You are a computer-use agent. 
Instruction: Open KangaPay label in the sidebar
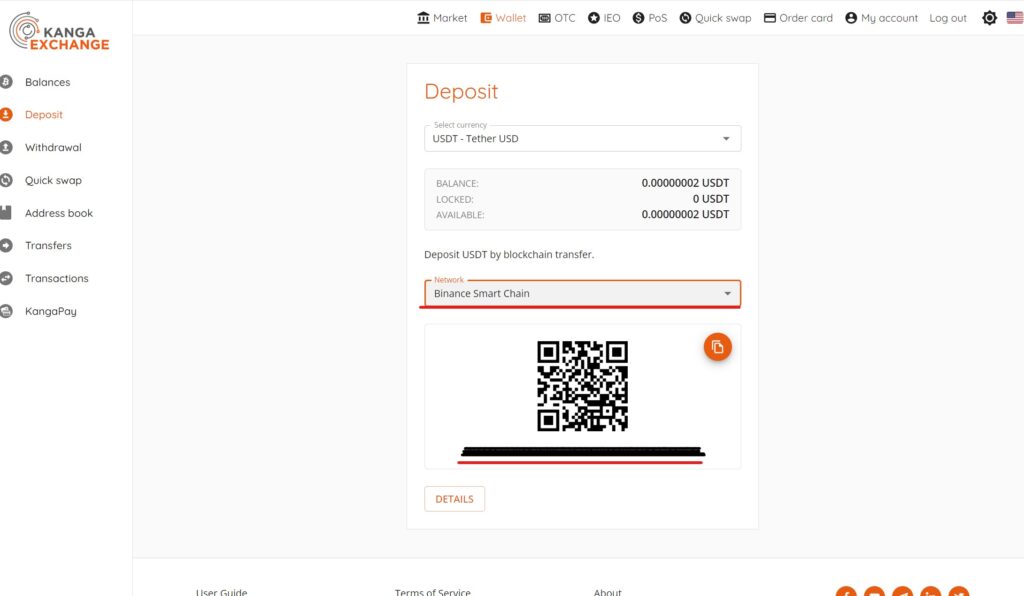[50, 311]
